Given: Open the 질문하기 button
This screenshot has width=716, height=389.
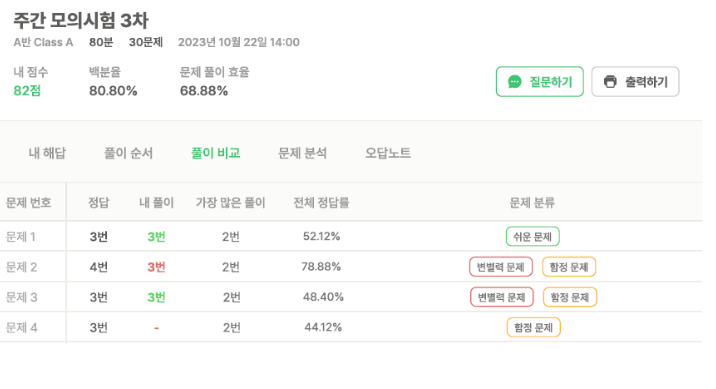Looking at the screenshot, I should 540,82.
